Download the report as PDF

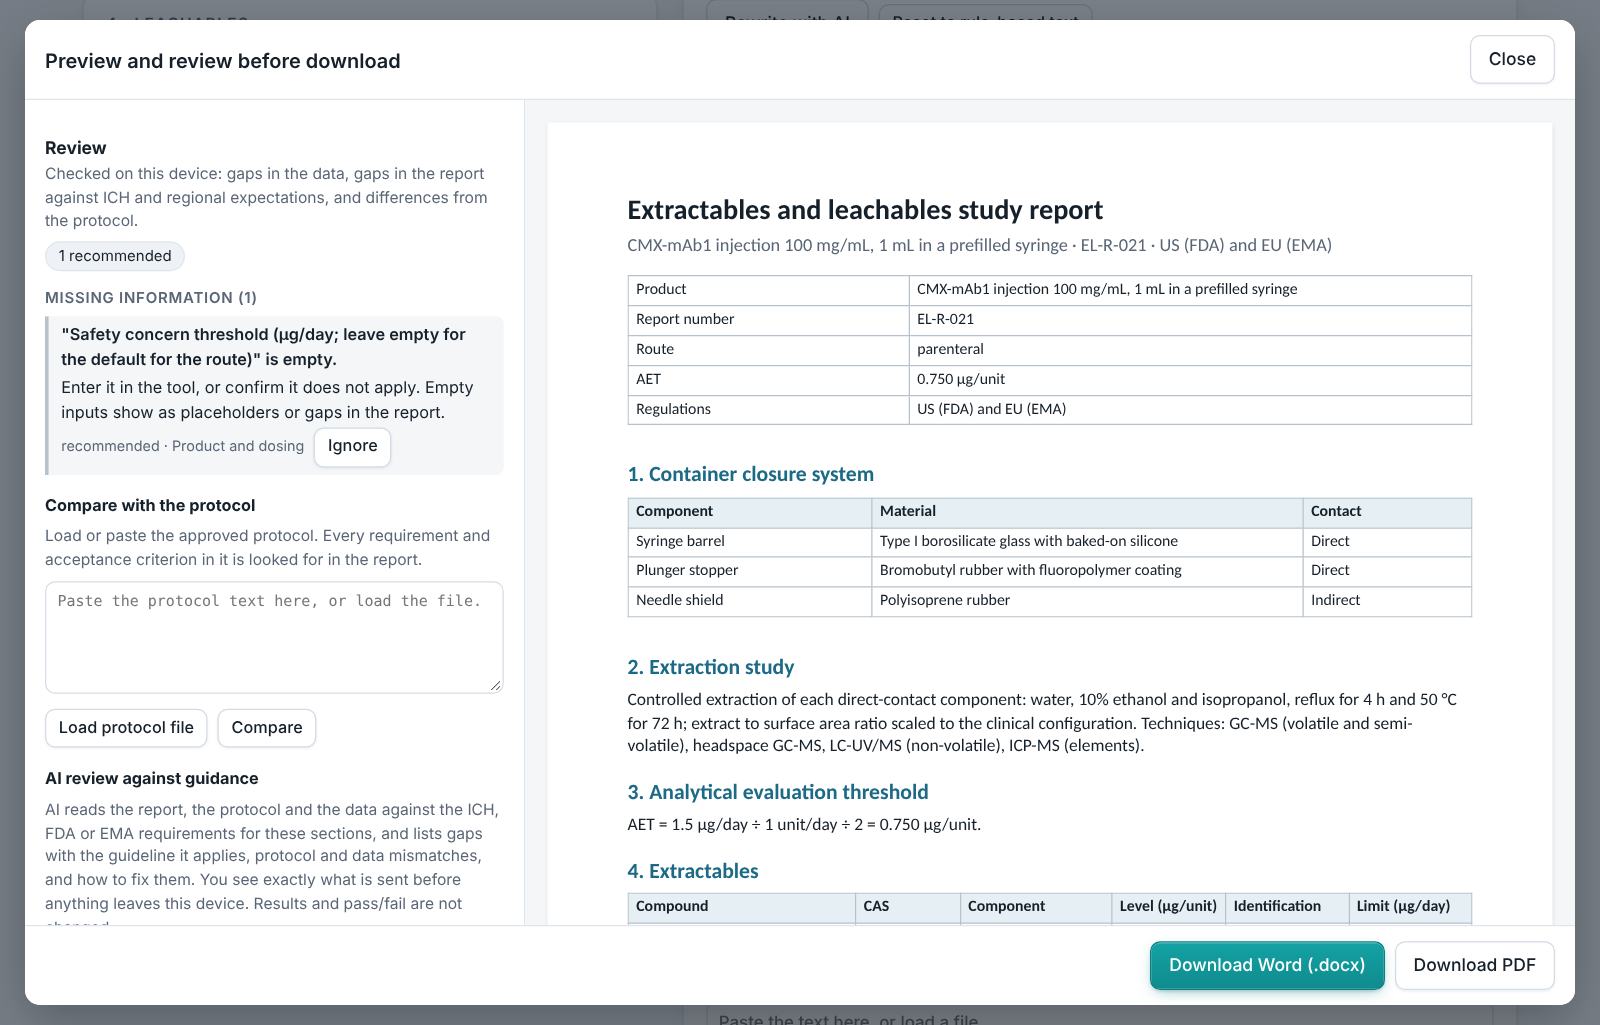[x=1474, y=965]
